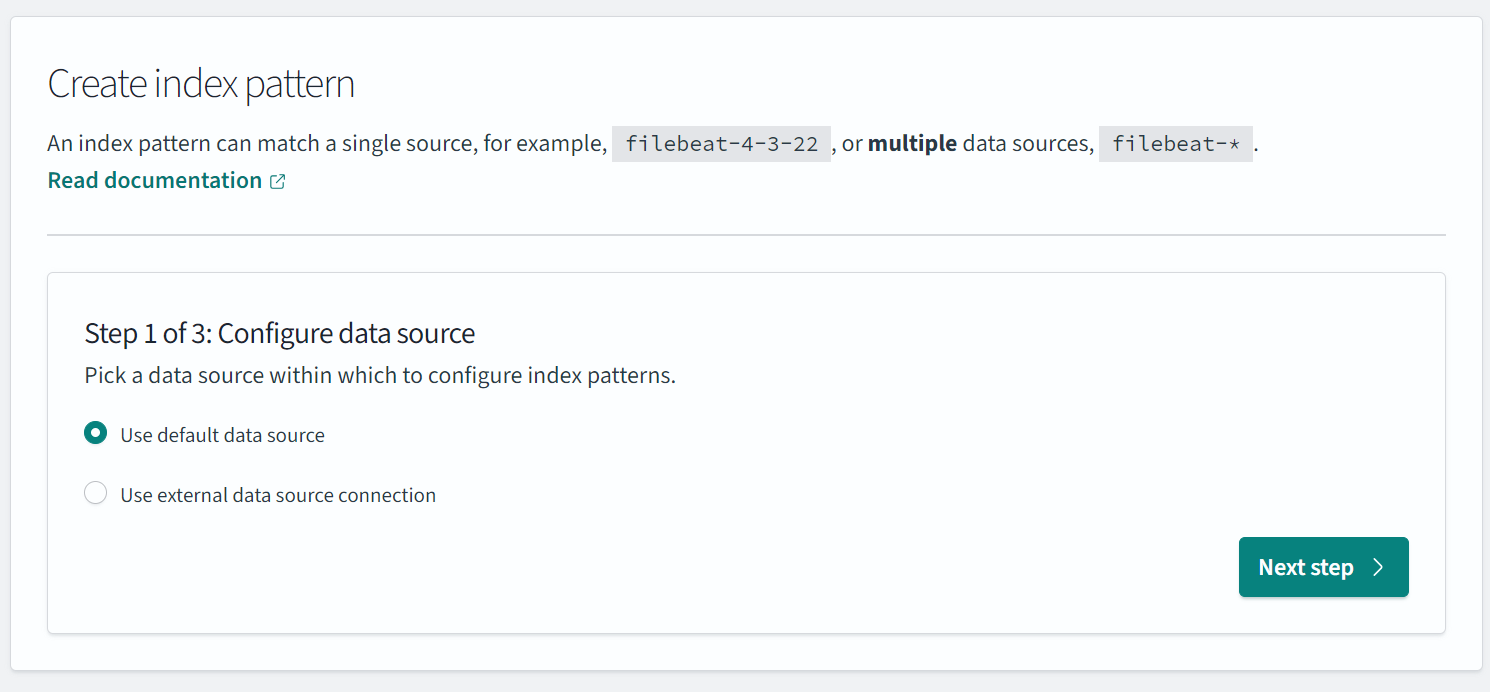Open the Read documentation link
This screenshot has width=1490, height=692.
click(154, 181)
